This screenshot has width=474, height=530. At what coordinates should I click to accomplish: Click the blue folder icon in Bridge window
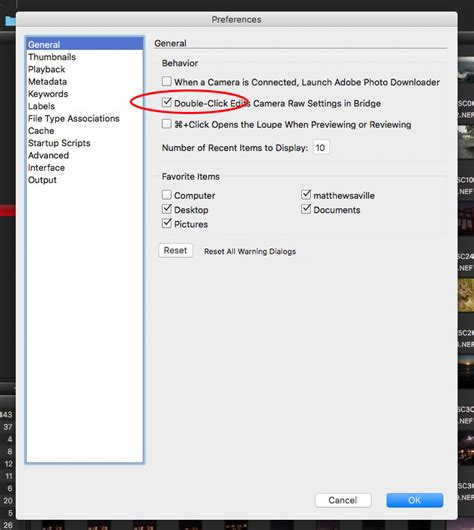pos(10,21)
